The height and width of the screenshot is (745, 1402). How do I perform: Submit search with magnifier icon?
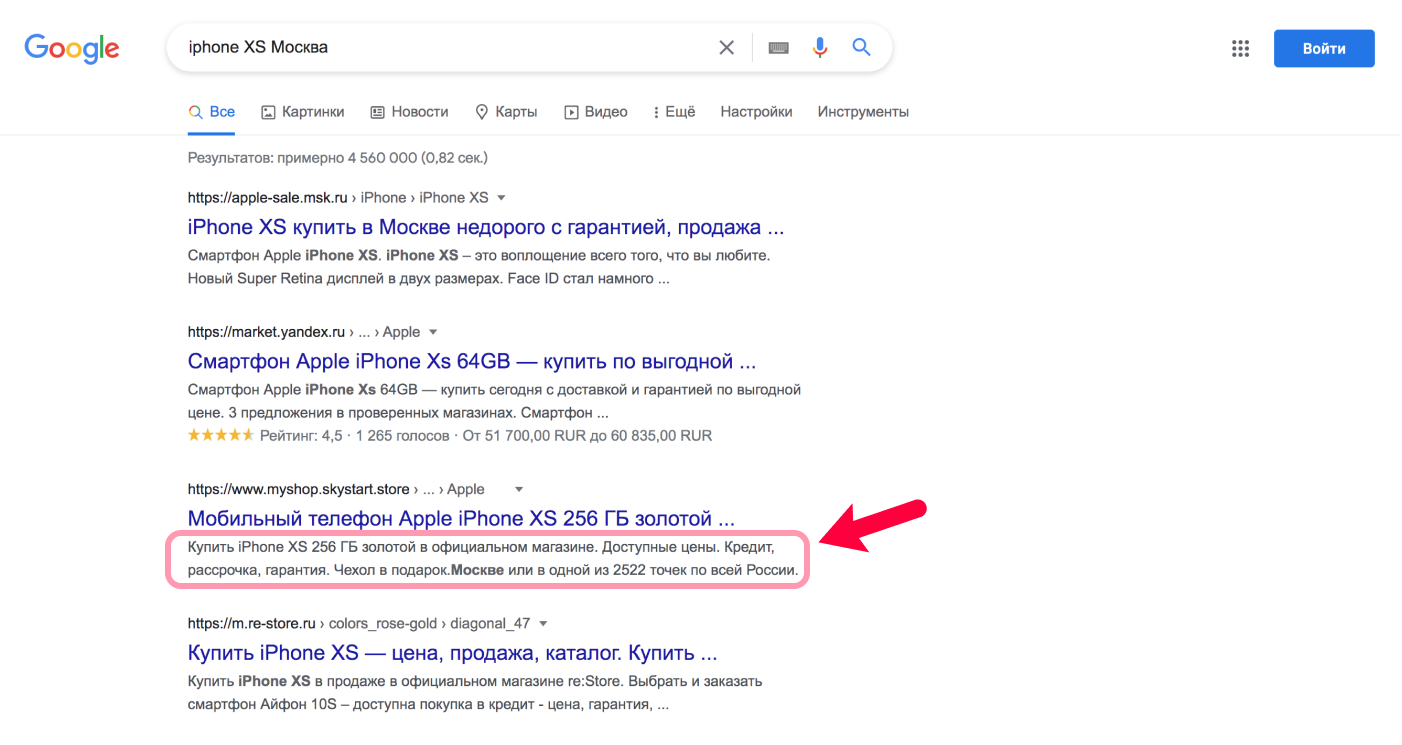click(x=861, y=47)
